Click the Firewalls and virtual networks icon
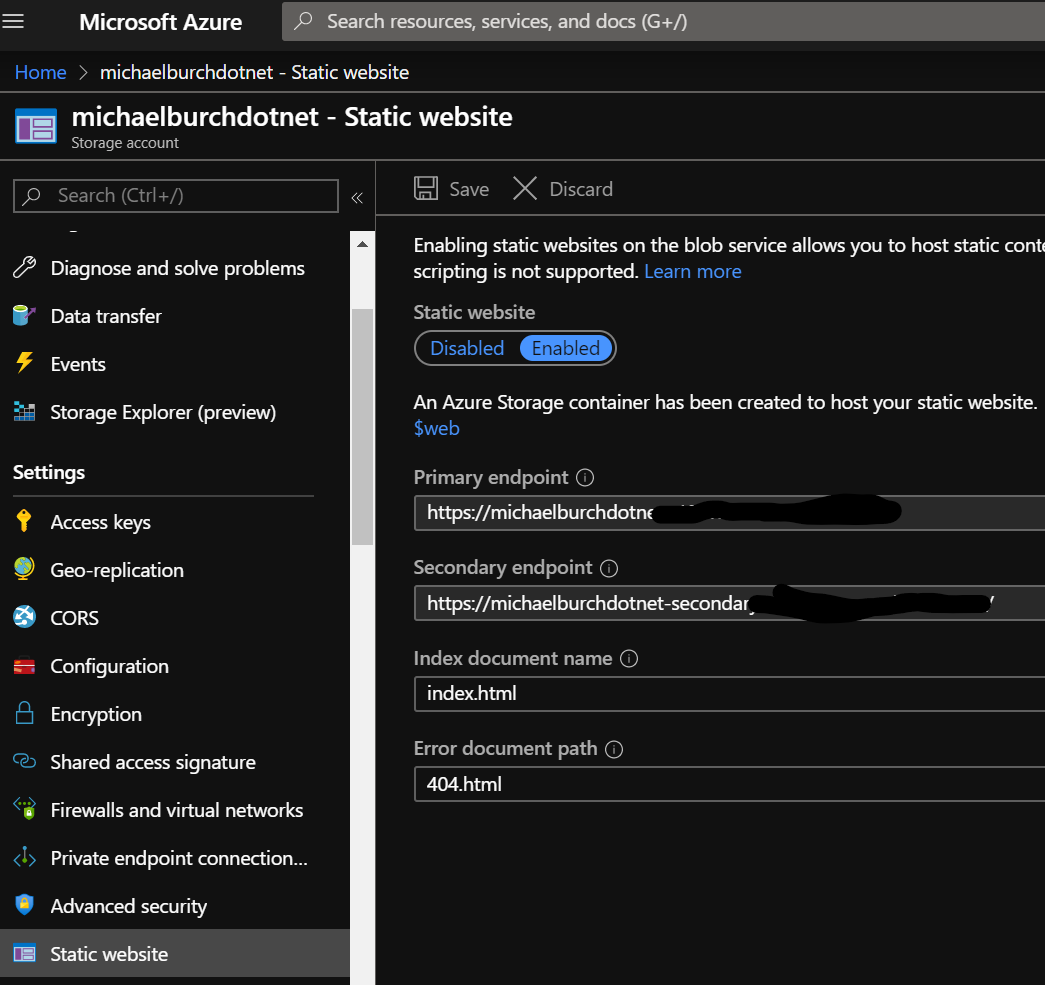This screenshot has width=1045, height=985. click(x=25, y=809)
